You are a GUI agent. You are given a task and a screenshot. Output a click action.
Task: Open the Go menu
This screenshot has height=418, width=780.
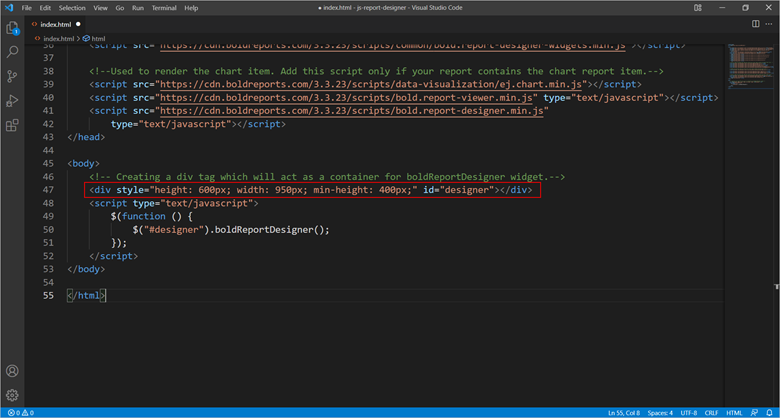click(120, 8)
